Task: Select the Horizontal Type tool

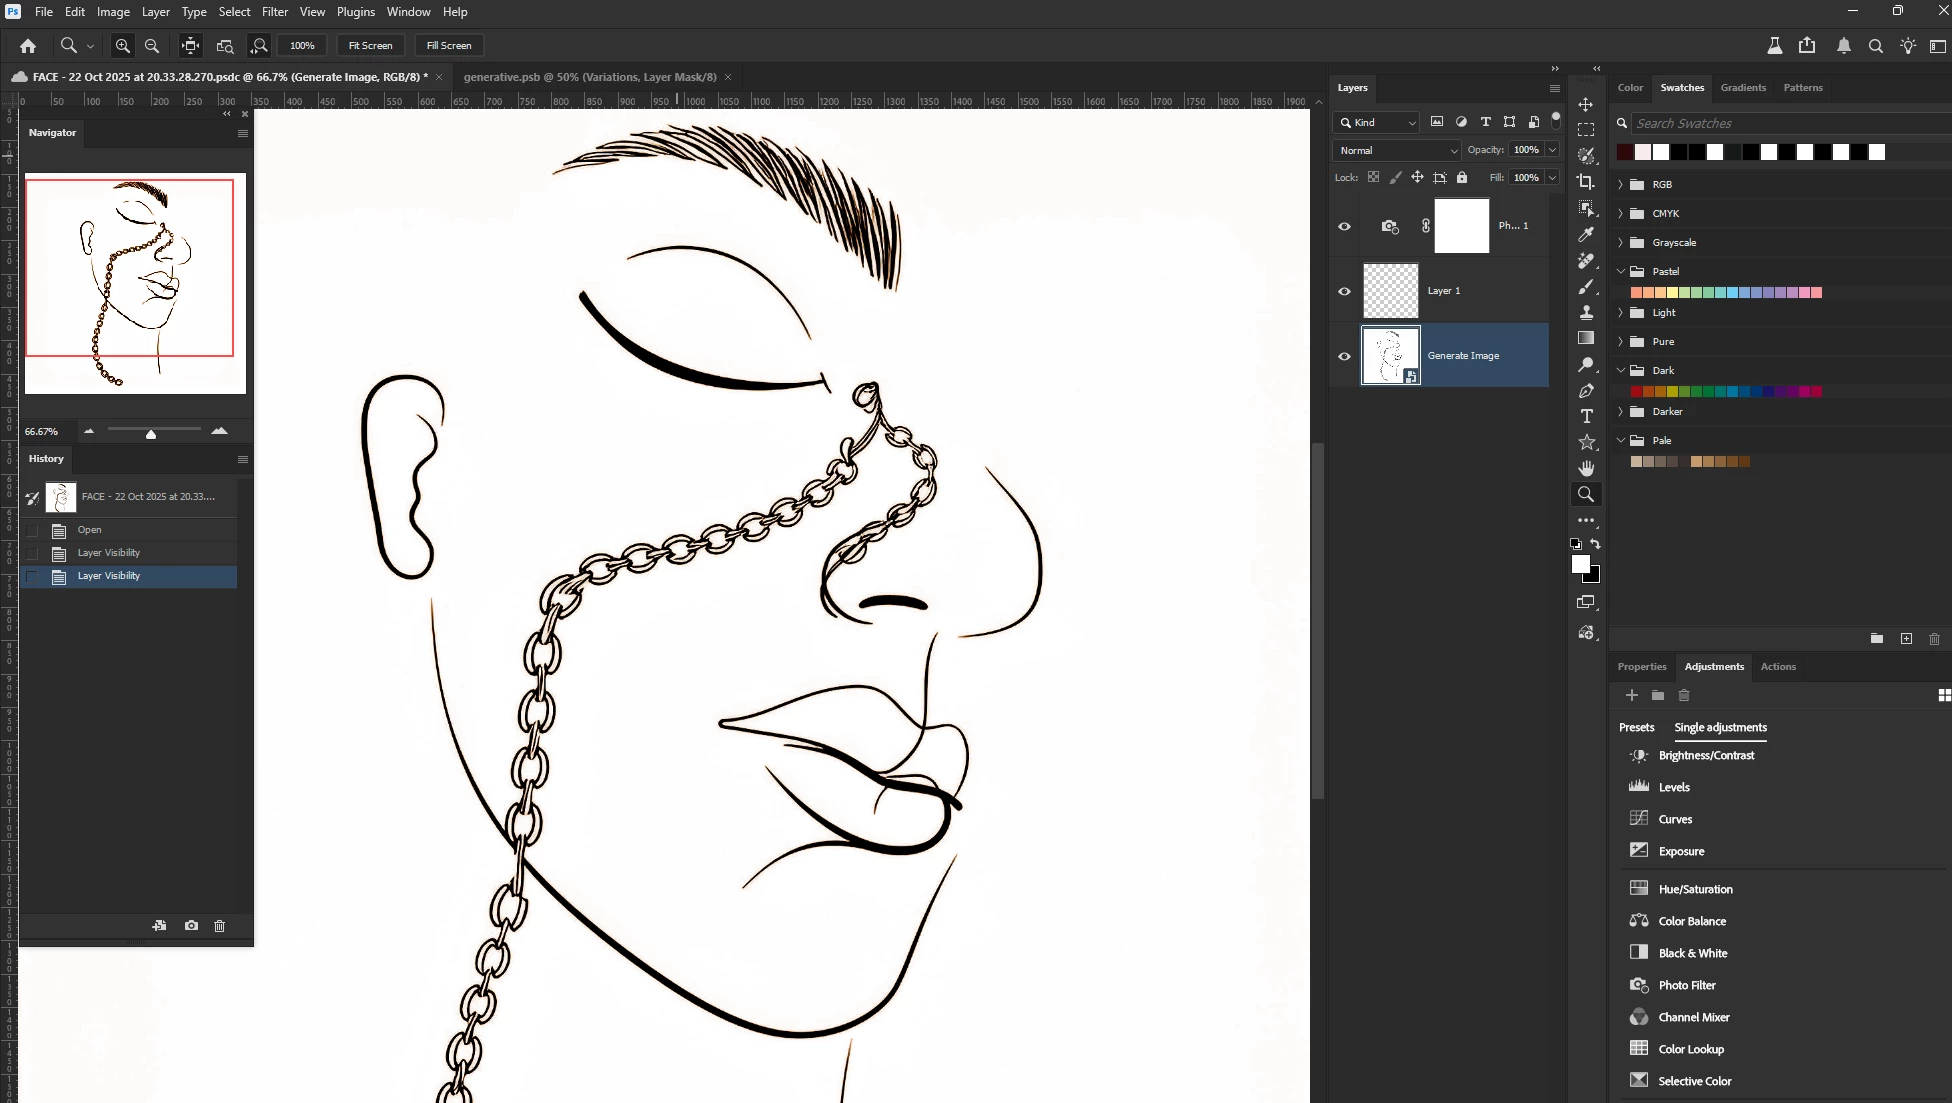Action: [1586, 417]
